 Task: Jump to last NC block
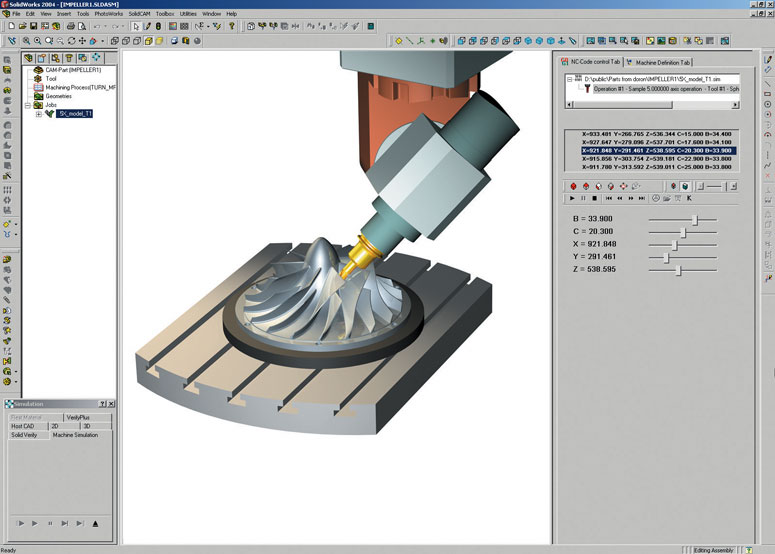[x=642, y=198]
